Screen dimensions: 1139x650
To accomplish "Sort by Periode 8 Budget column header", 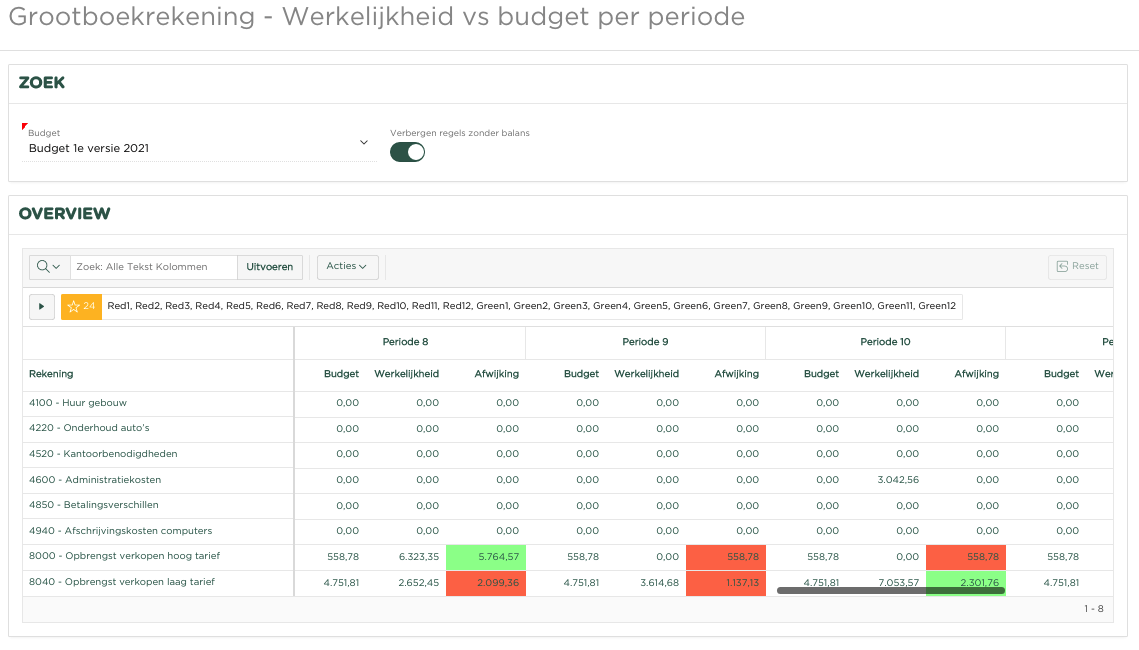I will coord(341,374).
